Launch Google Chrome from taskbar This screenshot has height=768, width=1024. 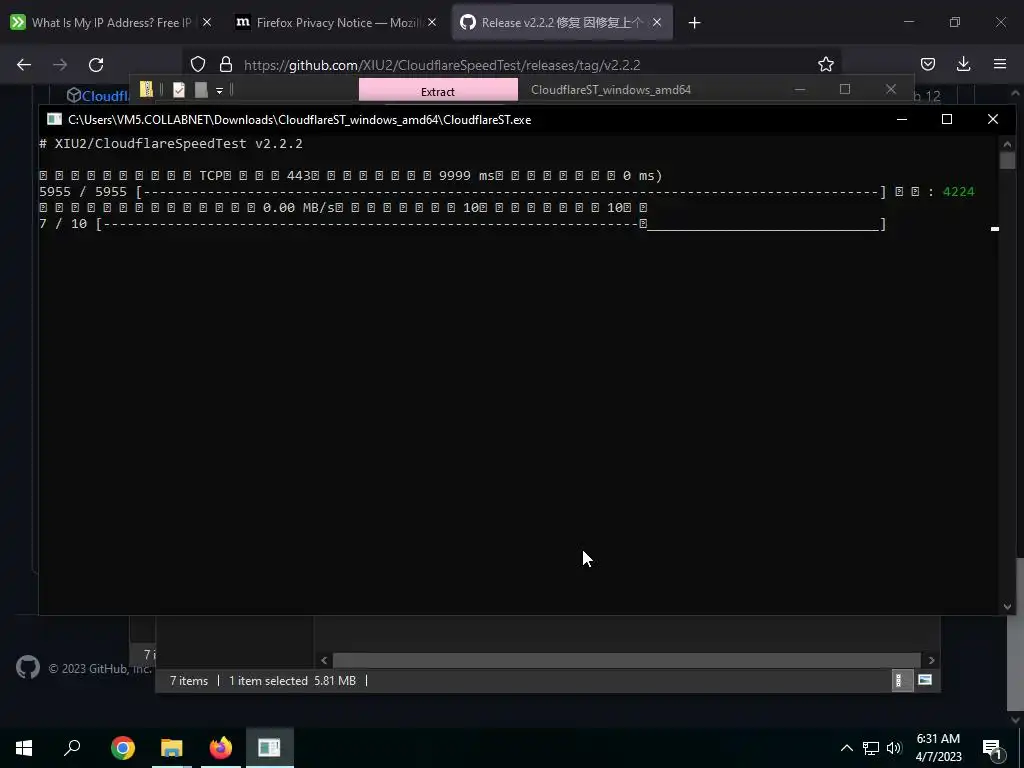point(123,747)
